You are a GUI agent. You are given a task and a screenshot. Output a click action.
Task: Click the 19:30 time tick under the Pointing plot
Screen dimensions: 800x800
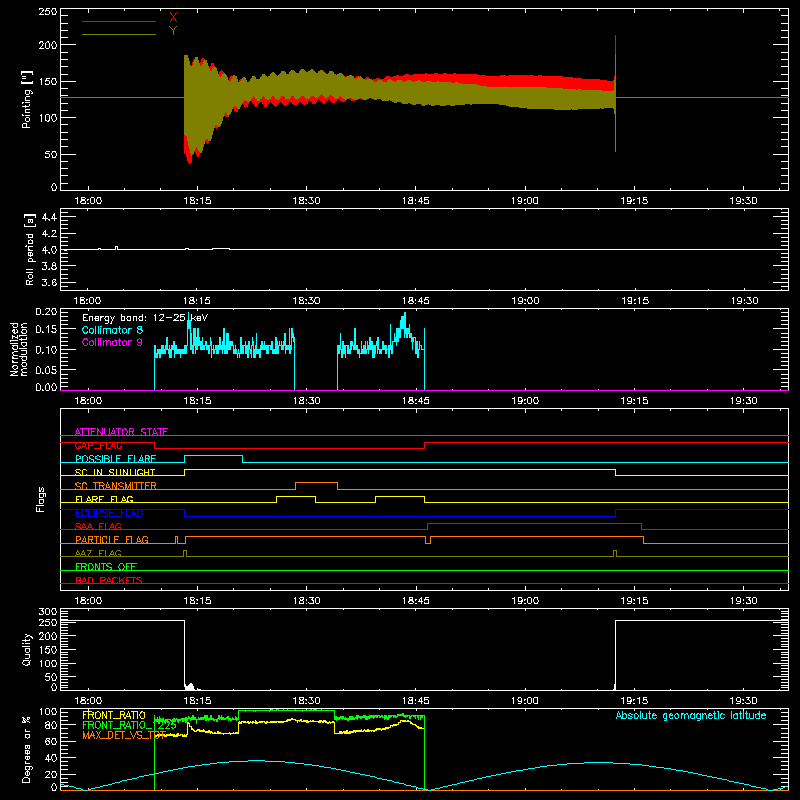click(x=743, y=201)
